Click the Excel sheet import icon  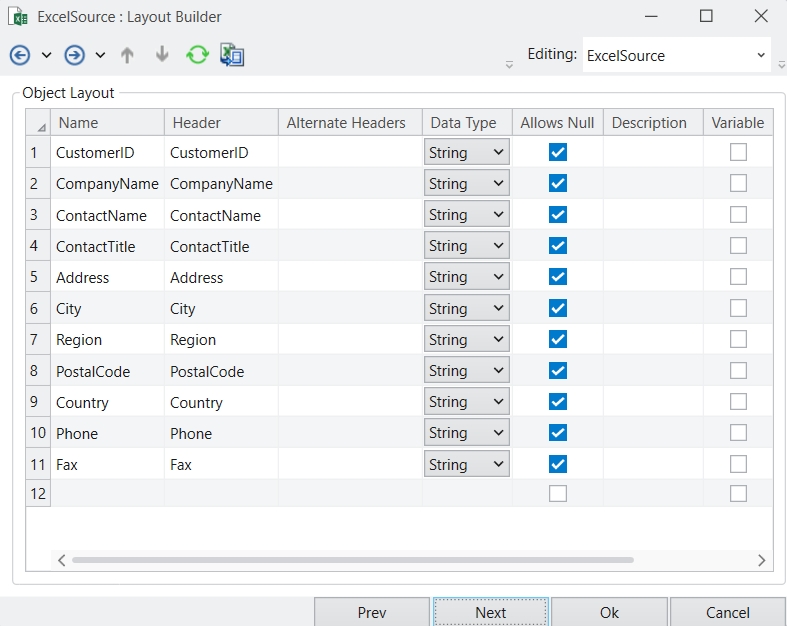232,55
